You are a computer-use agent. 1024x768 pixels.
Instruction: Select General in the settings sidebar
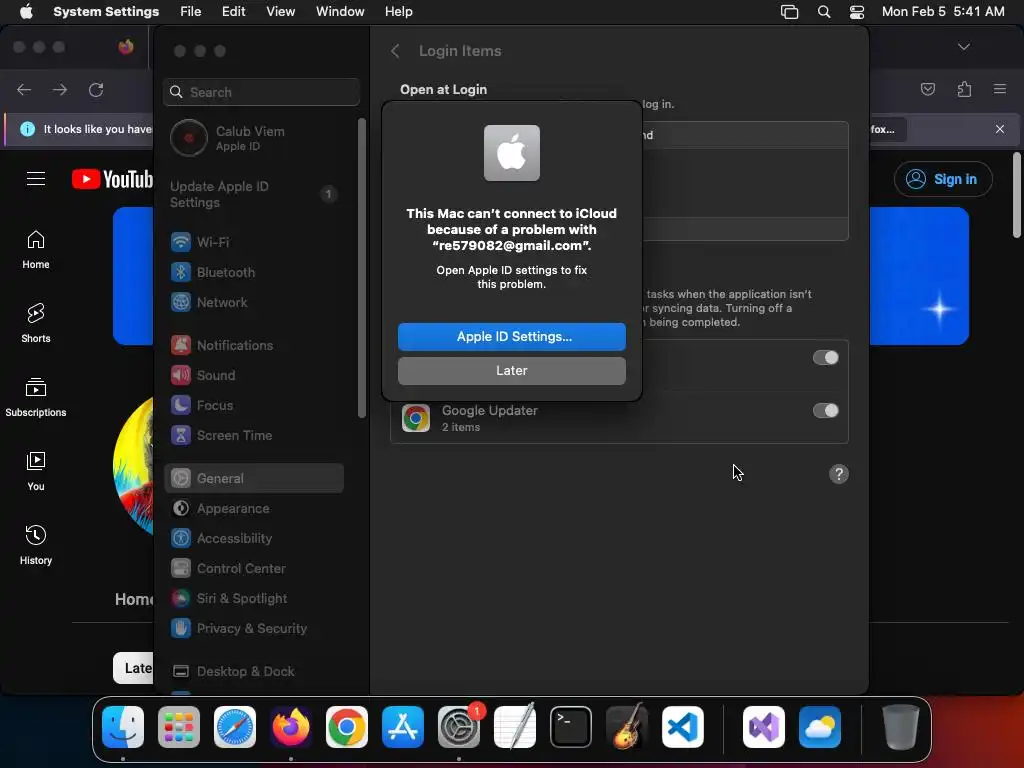click(x=255, y=478)
